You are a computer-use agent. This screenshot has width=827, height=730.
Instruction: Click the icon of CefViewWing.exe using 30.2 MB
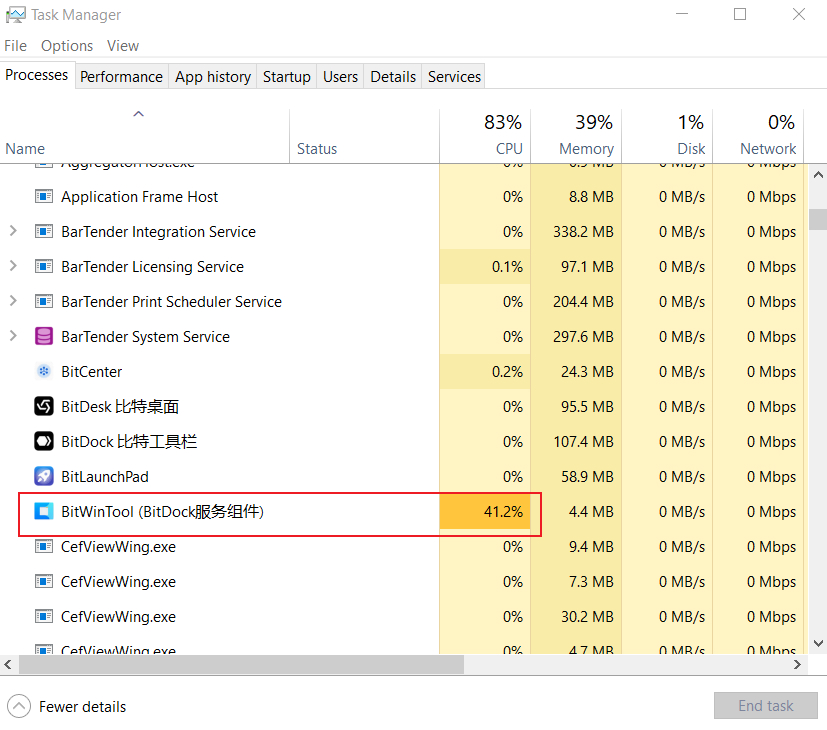tap(44, 616)
